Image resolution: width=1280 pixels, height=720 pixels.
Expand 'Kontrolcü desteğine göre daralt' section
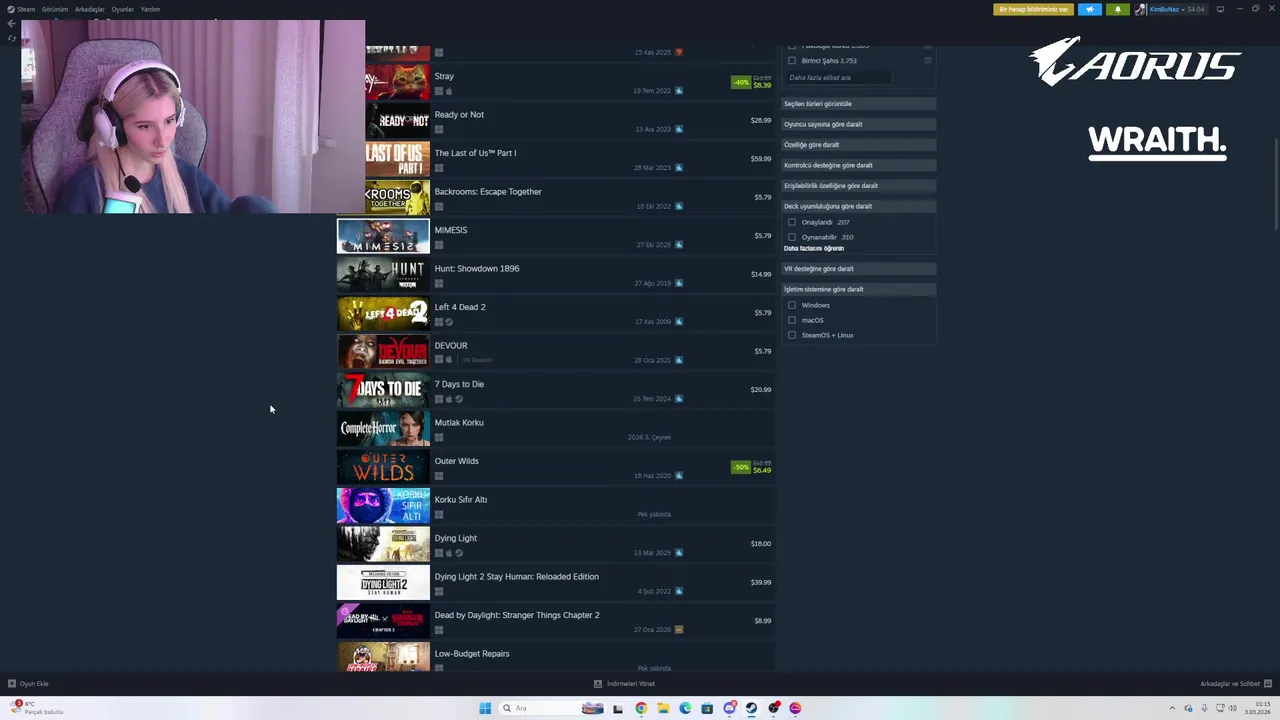858,165
